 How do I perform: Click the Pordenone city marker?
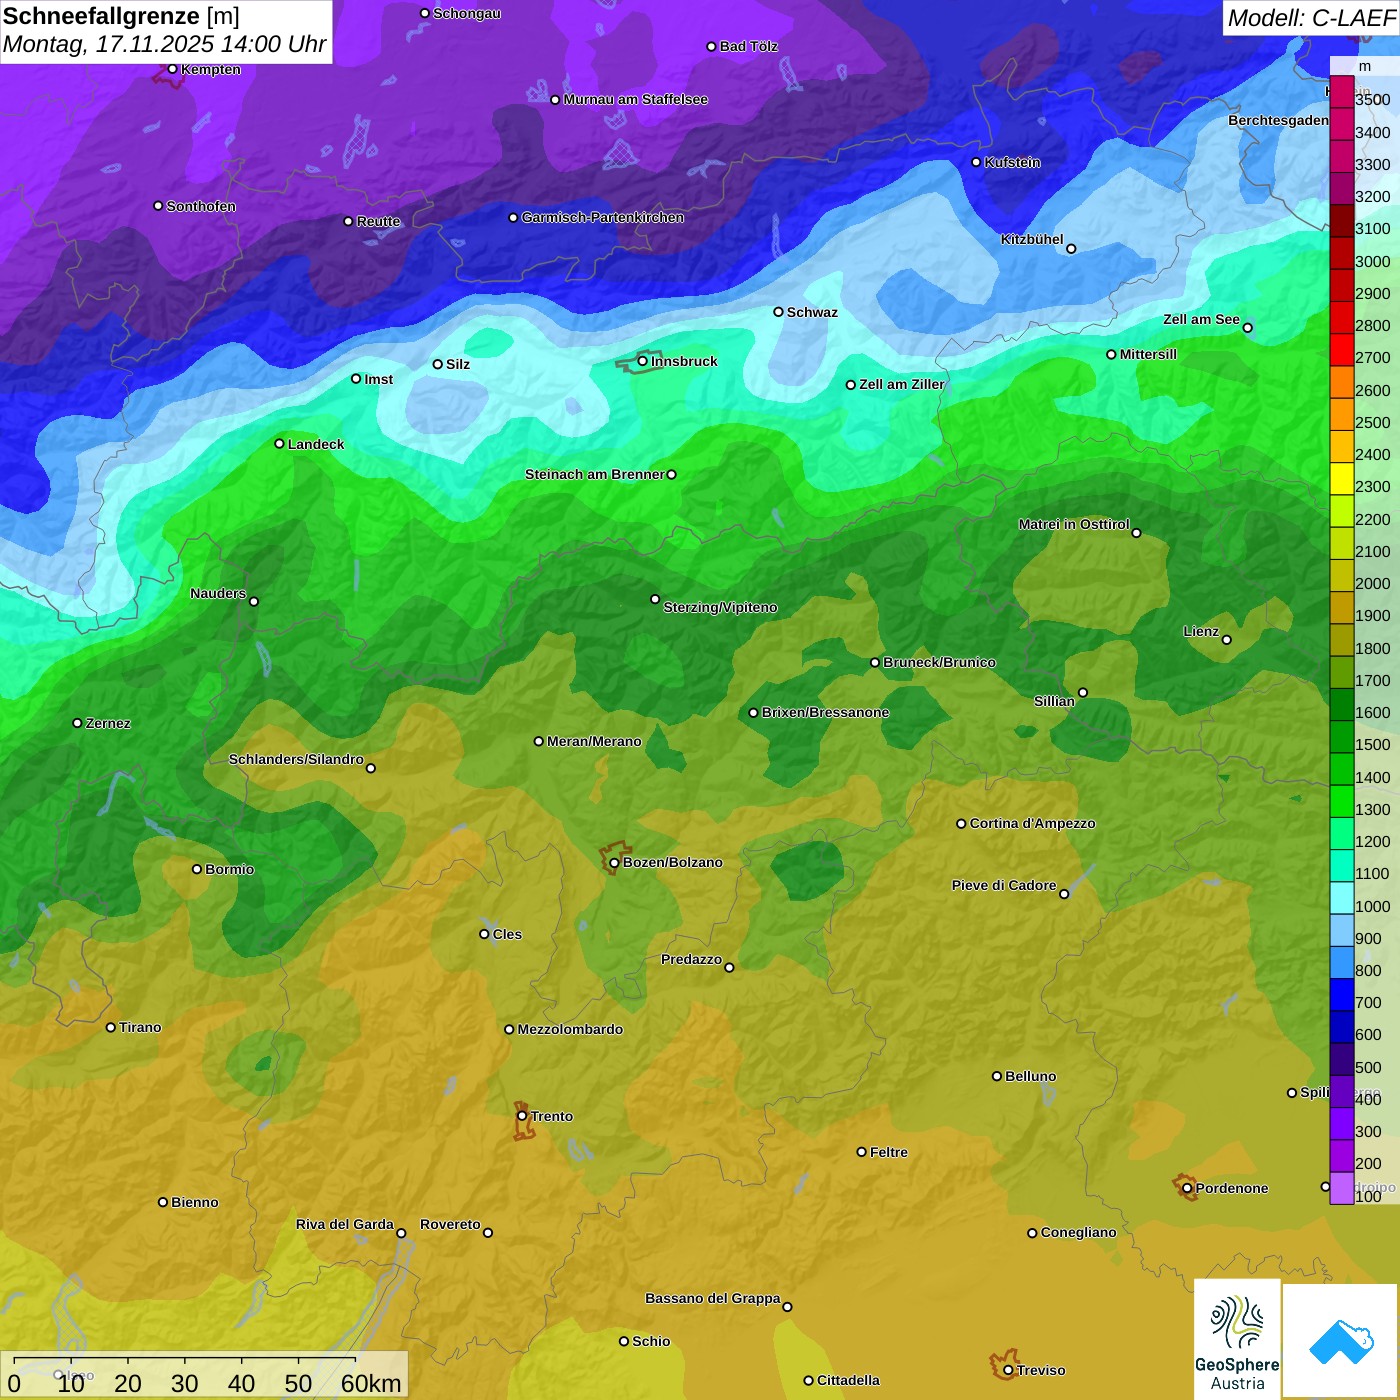[x=1187, y=1189]
